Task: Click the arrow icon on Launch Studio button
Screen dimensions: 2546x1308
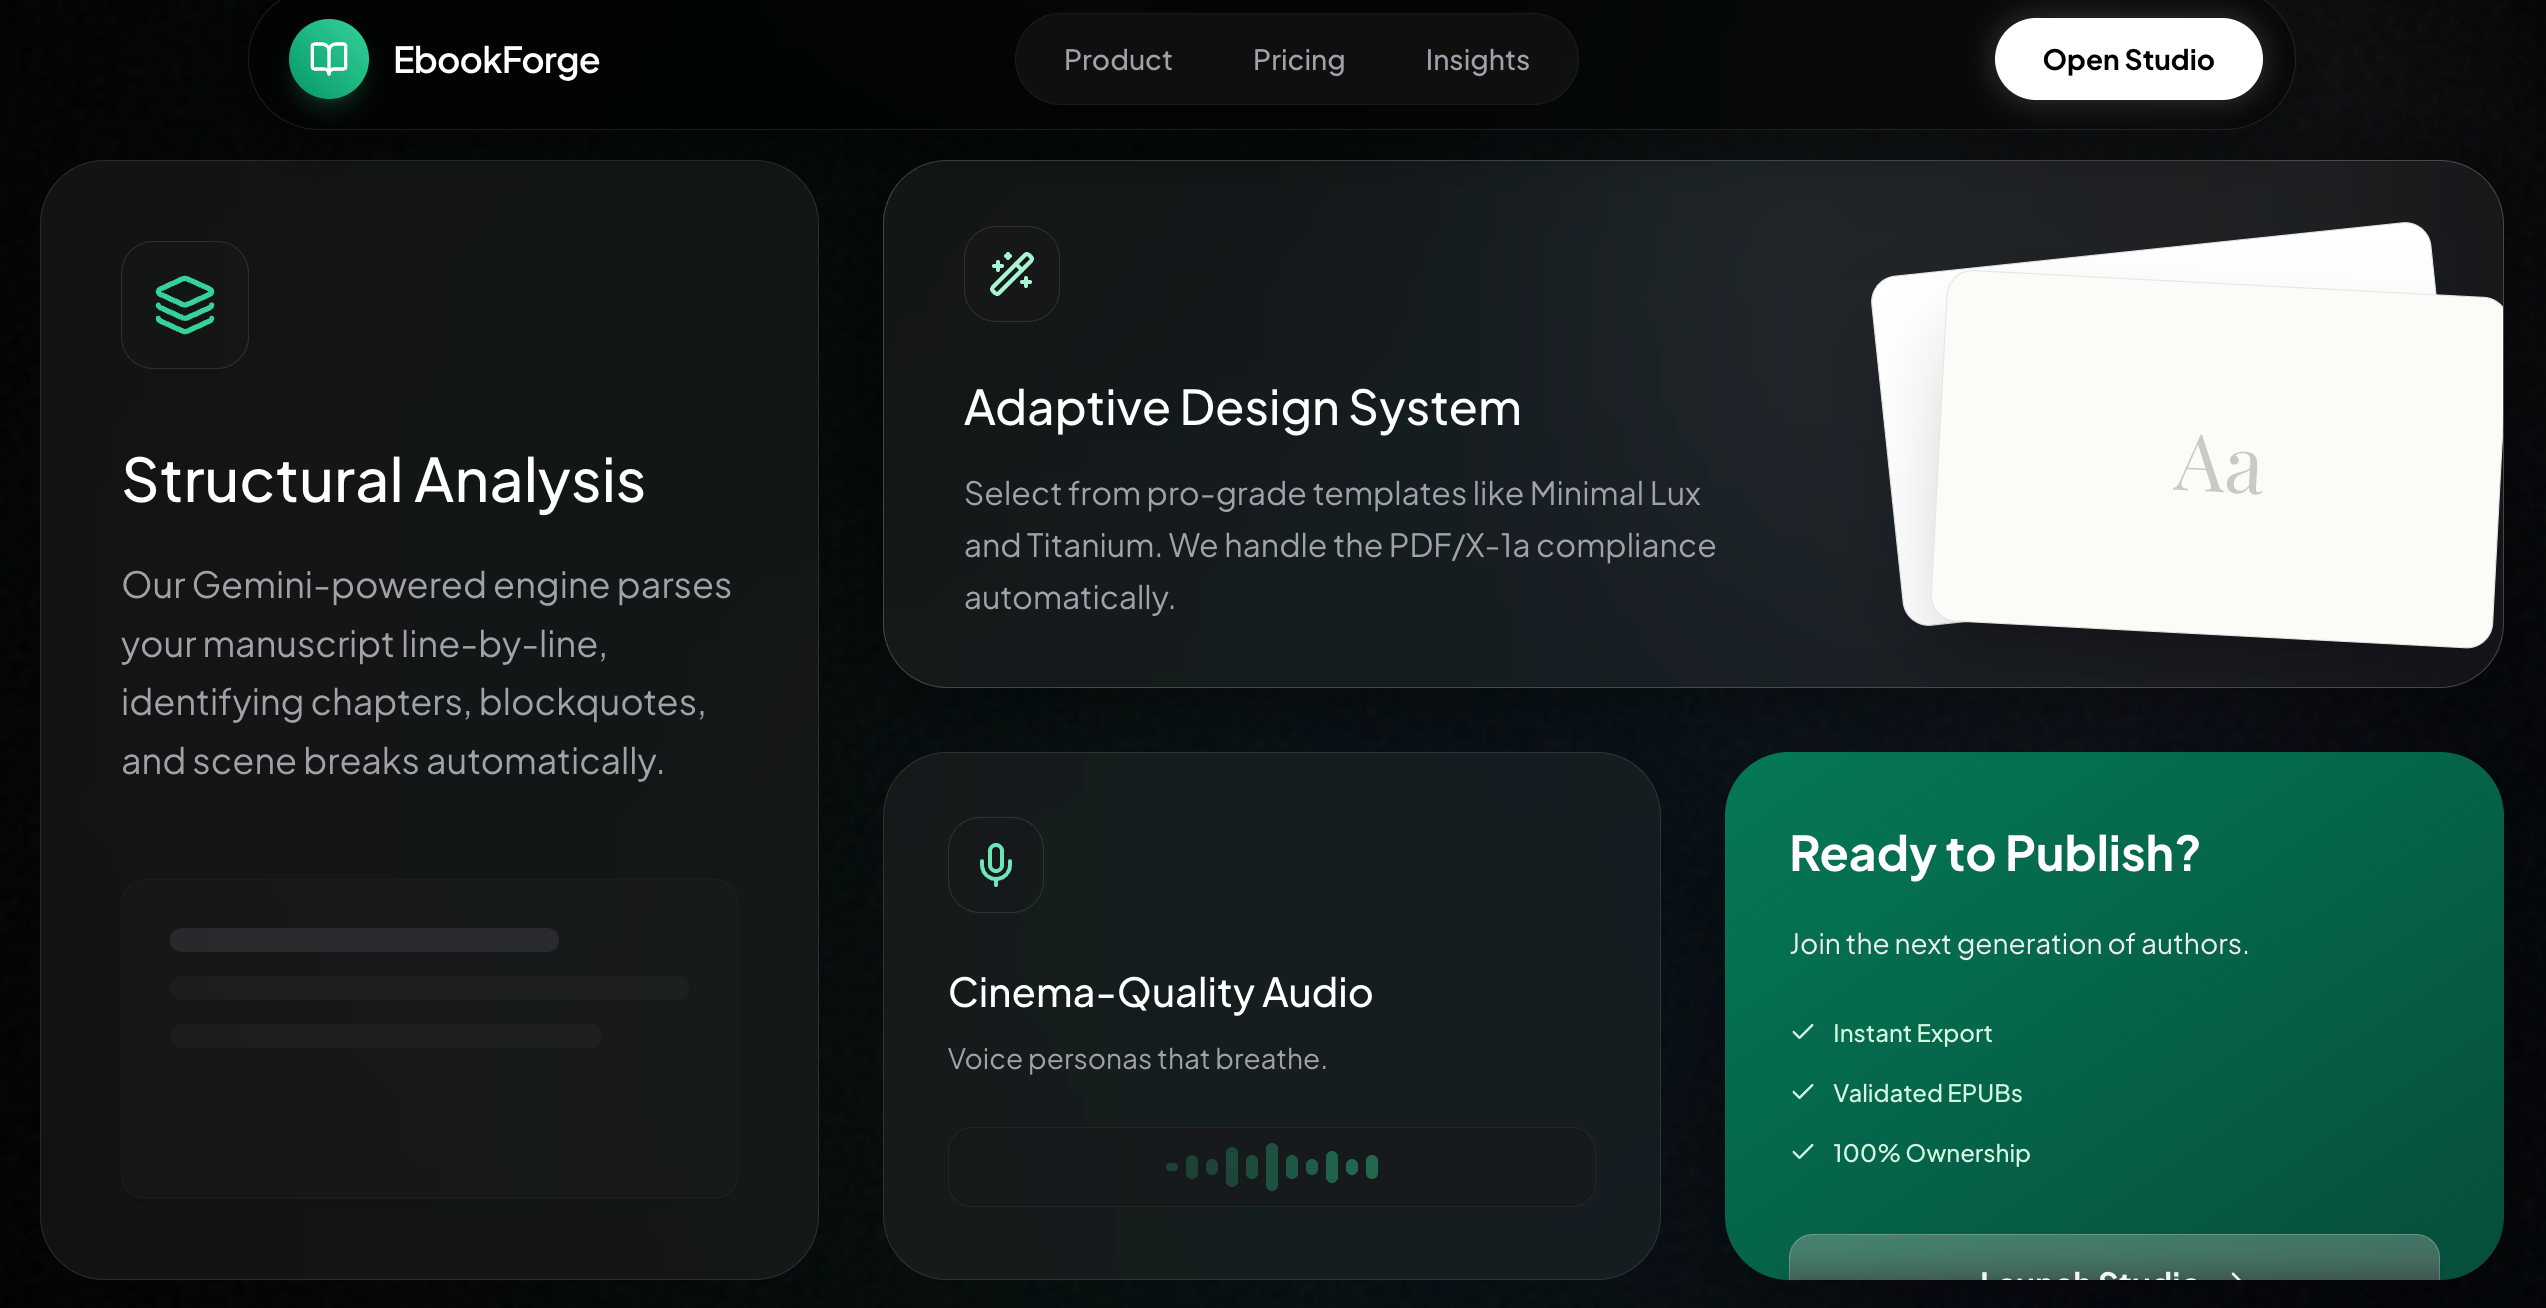Action: (x=2236, y=1275)
